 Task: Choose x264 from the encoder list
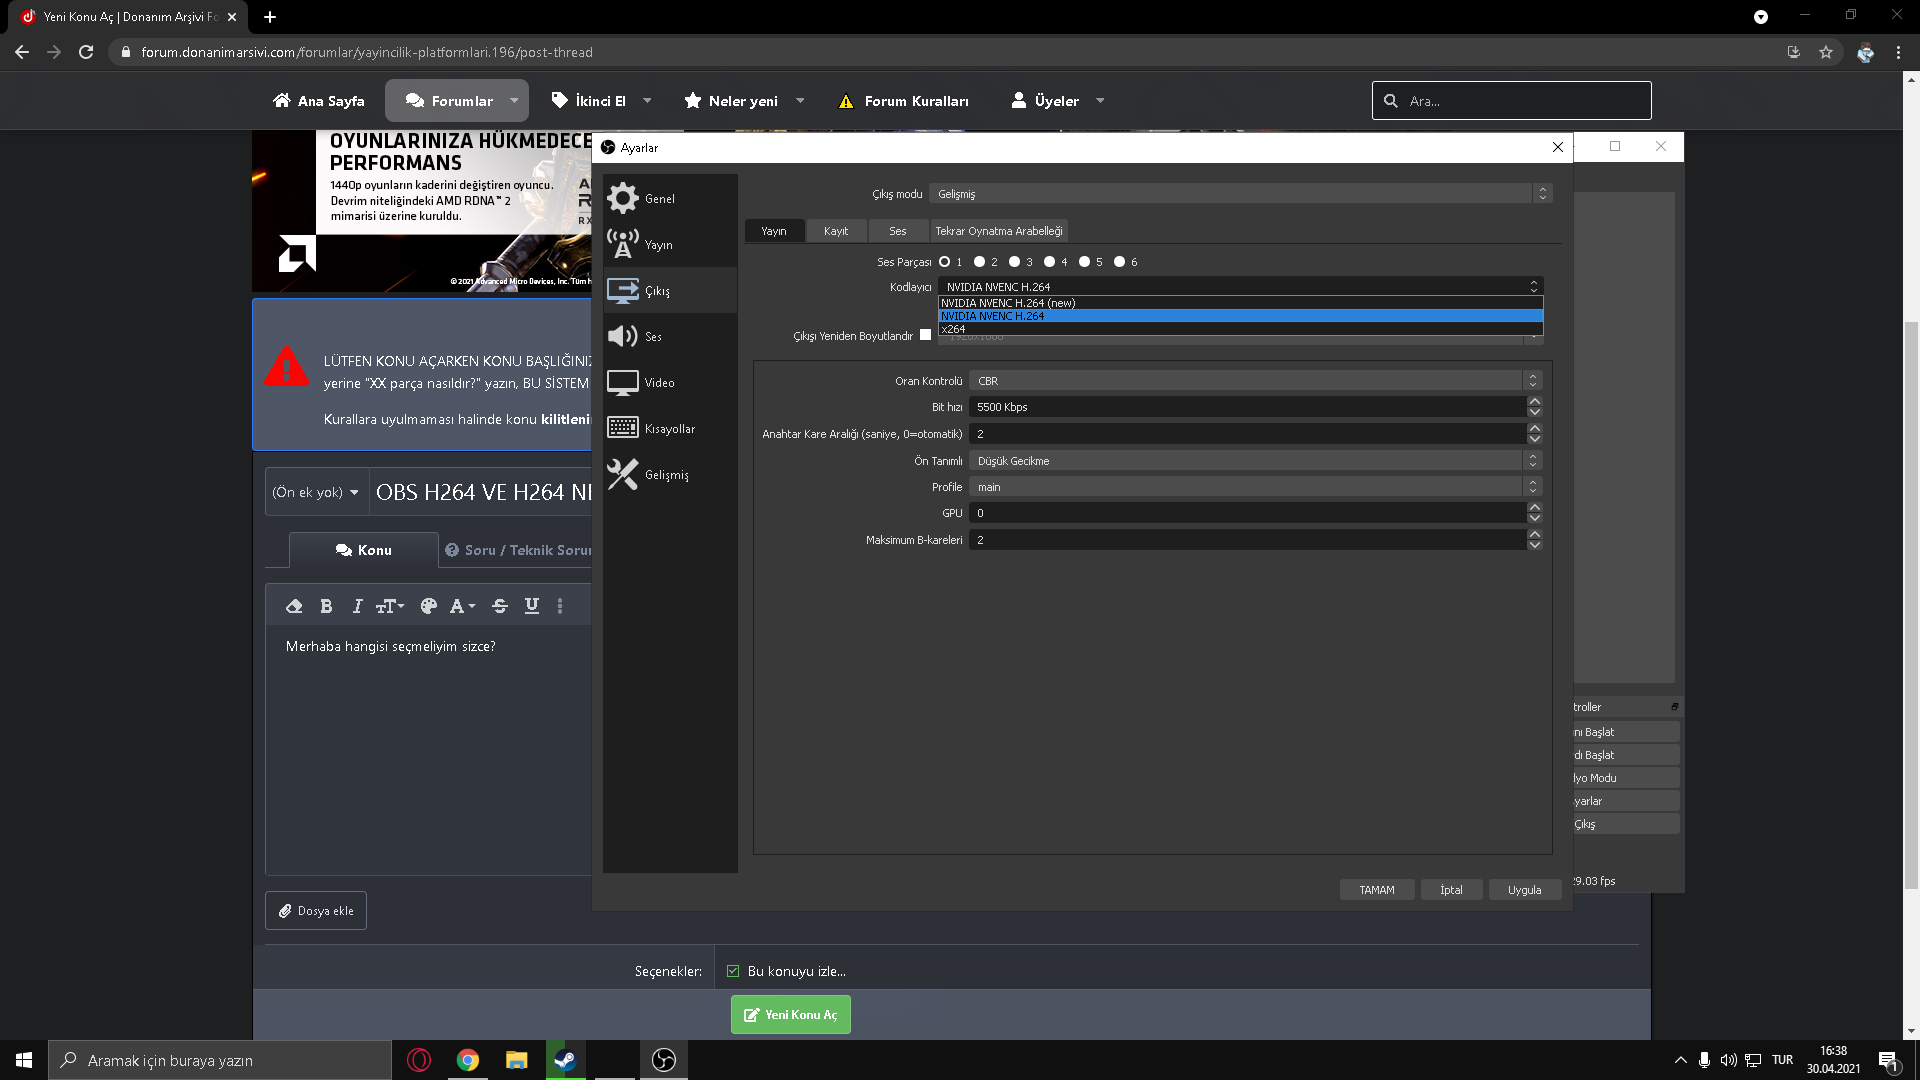click(x=954, y=329)
